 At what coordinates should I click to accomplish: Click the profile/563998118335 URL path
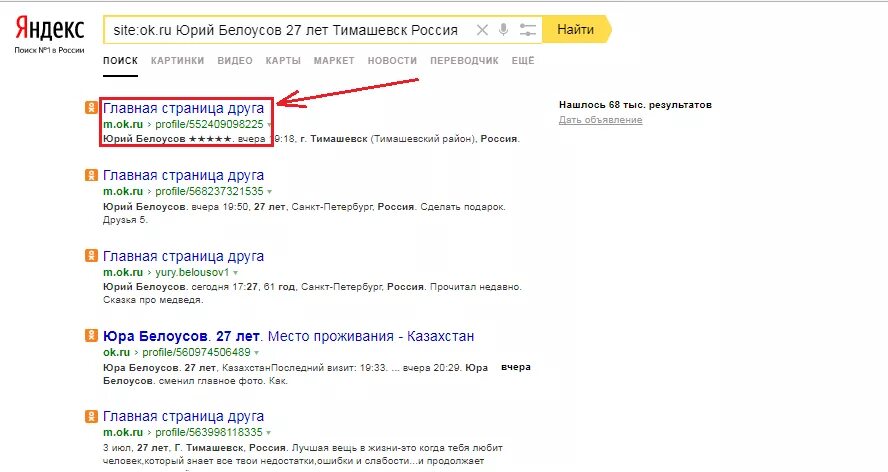209,432
